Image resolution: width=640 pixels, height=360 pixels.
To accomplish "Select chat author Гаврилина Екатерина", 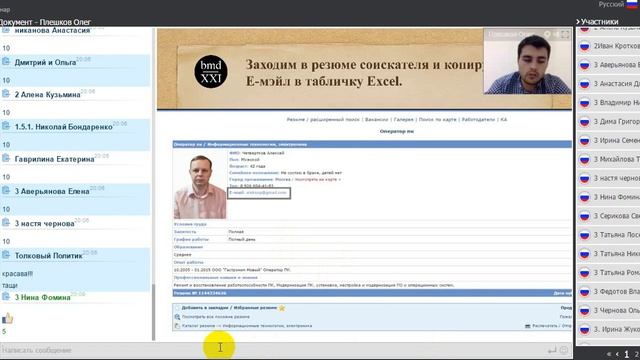I will click(x=54, y=159).
